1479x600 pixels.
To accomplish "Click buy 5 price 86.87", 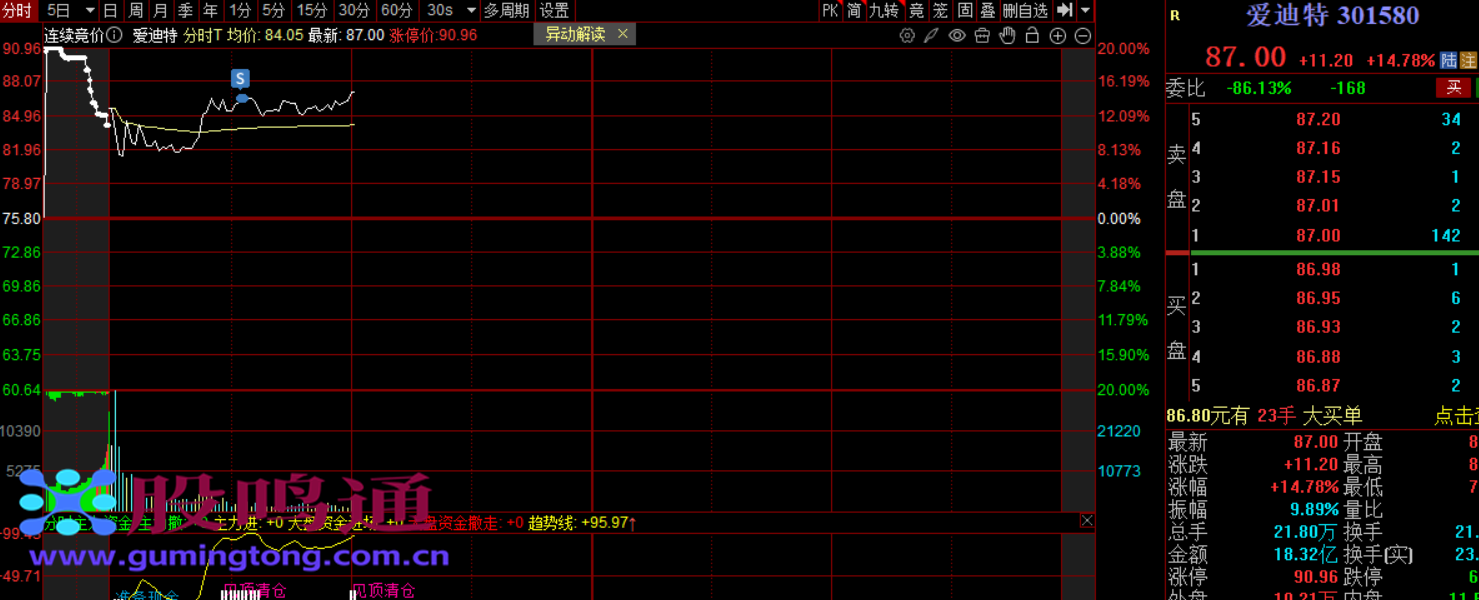I will pyautogui.click(x=1318, y=386).
